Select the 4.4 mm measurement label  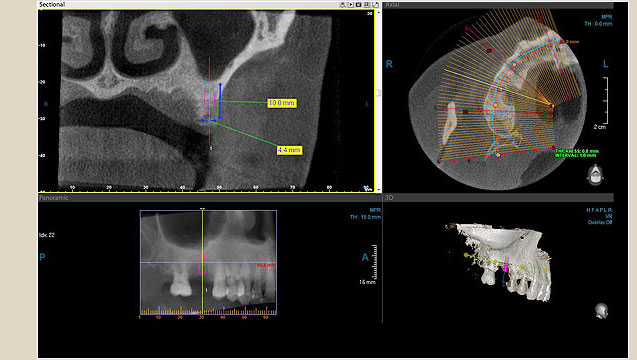(x=289, y=150)
